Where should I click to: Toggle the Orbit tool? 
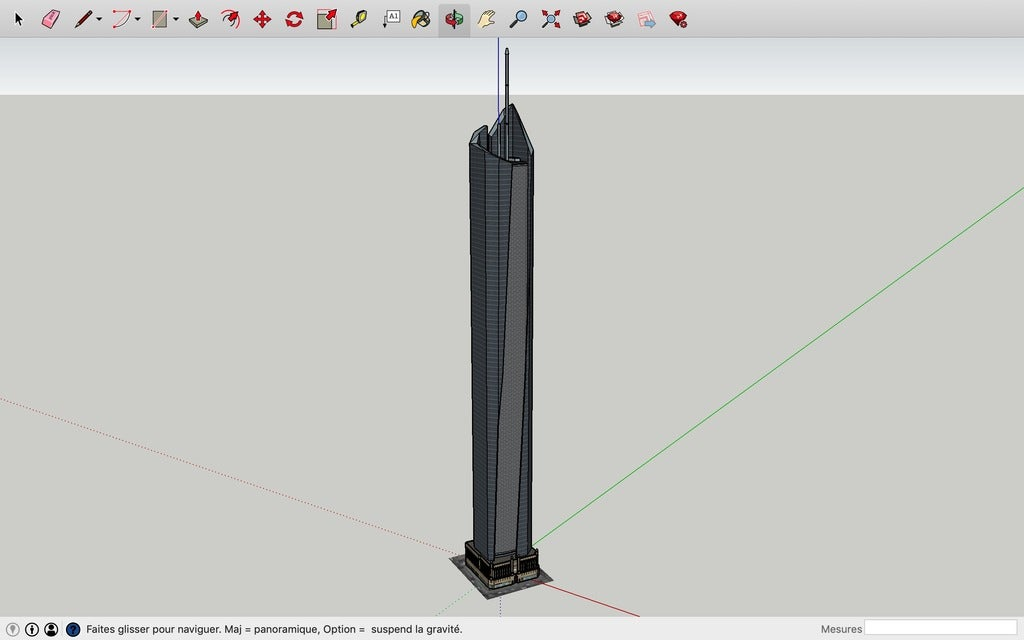pyautogui.click(x=454, y=19)
